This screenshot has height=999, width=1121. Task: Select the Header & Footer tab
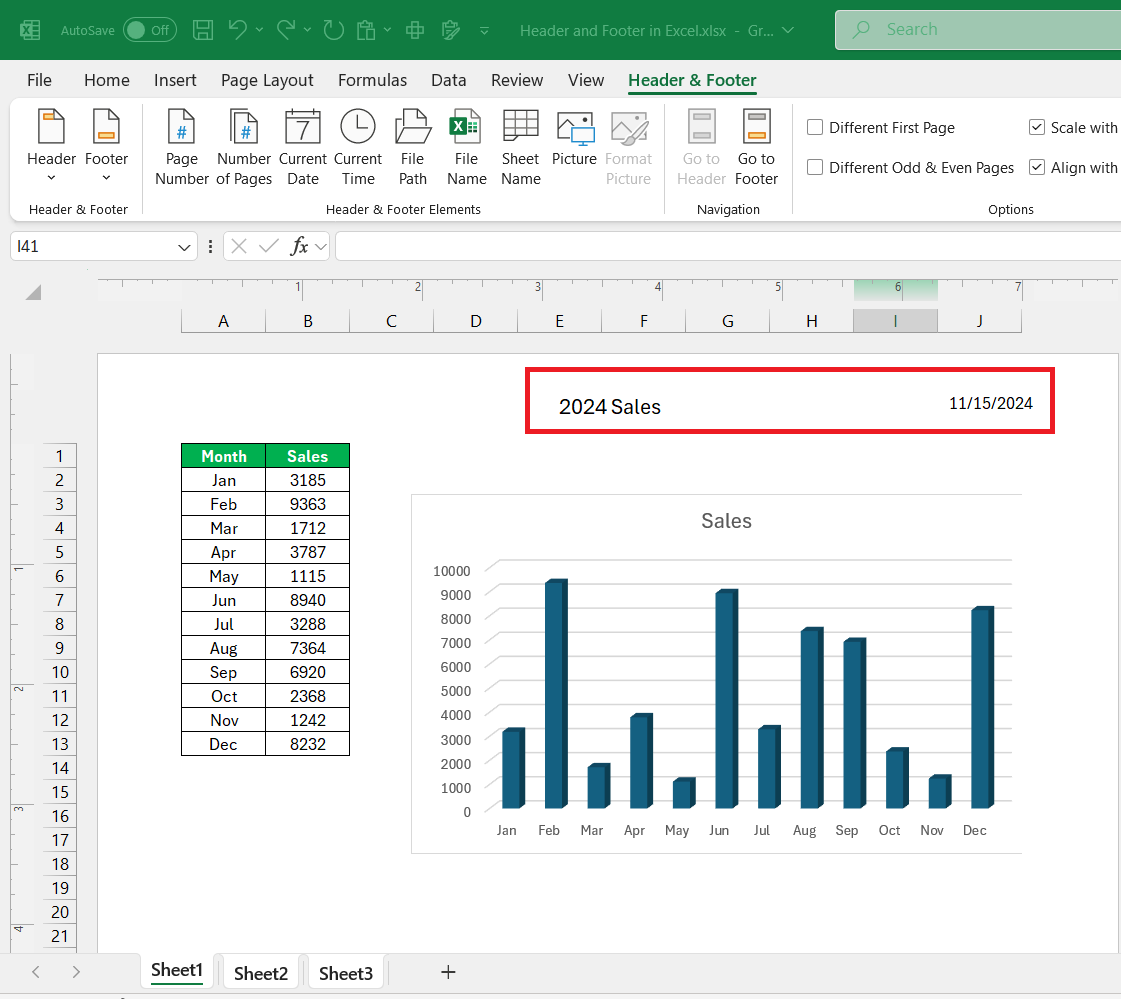[692, 80]
